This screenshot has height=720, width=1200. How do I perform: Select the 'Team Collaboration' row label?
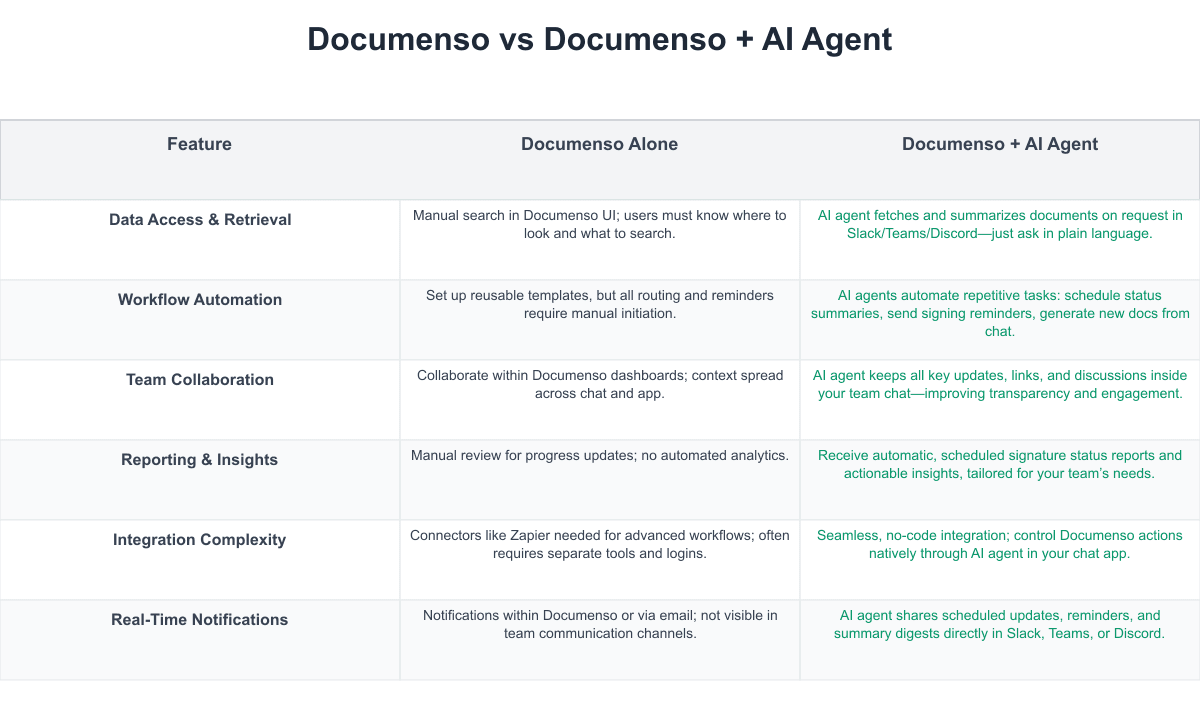(200, 379)
